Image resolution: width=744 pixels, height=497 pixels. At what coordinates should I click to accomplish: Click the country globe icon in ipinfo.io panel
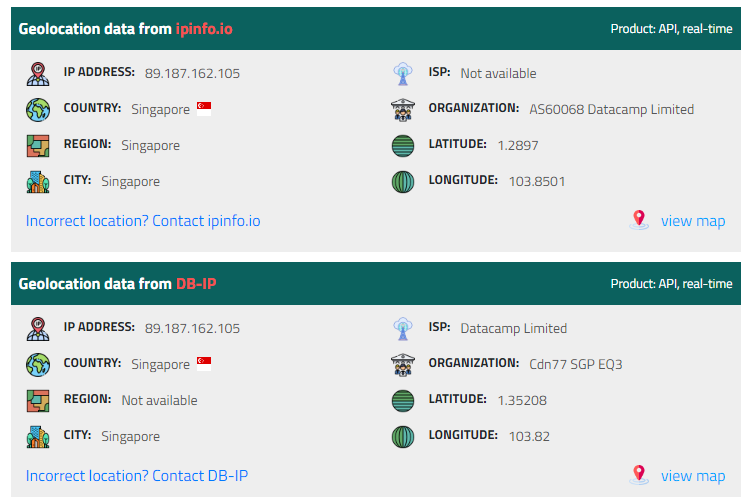coord(38,109)
